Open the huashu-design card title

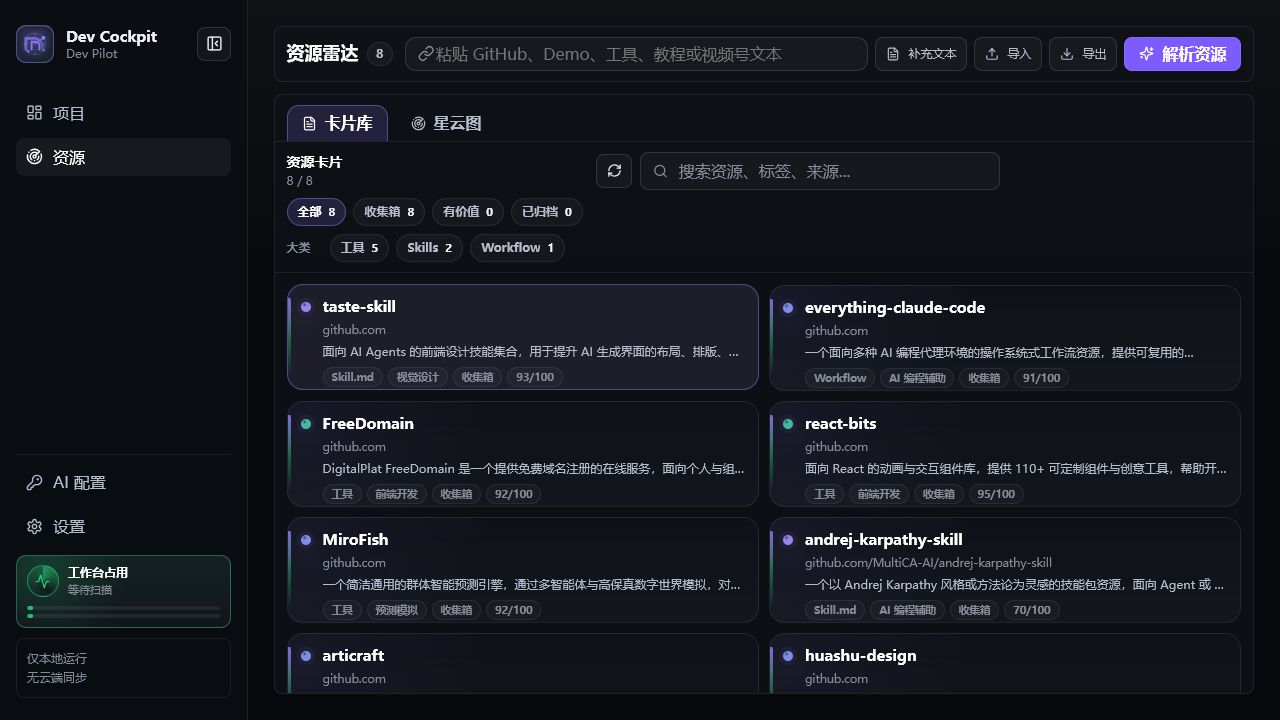click(x=861, y=656)
